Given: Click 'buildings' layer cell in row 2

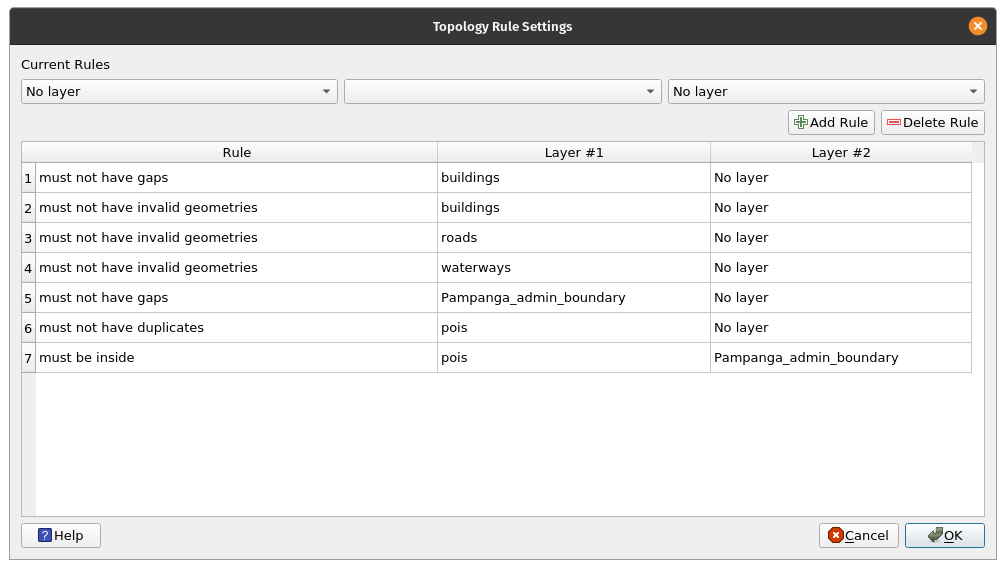Looking at the screenshot, I should click(574, 208).
